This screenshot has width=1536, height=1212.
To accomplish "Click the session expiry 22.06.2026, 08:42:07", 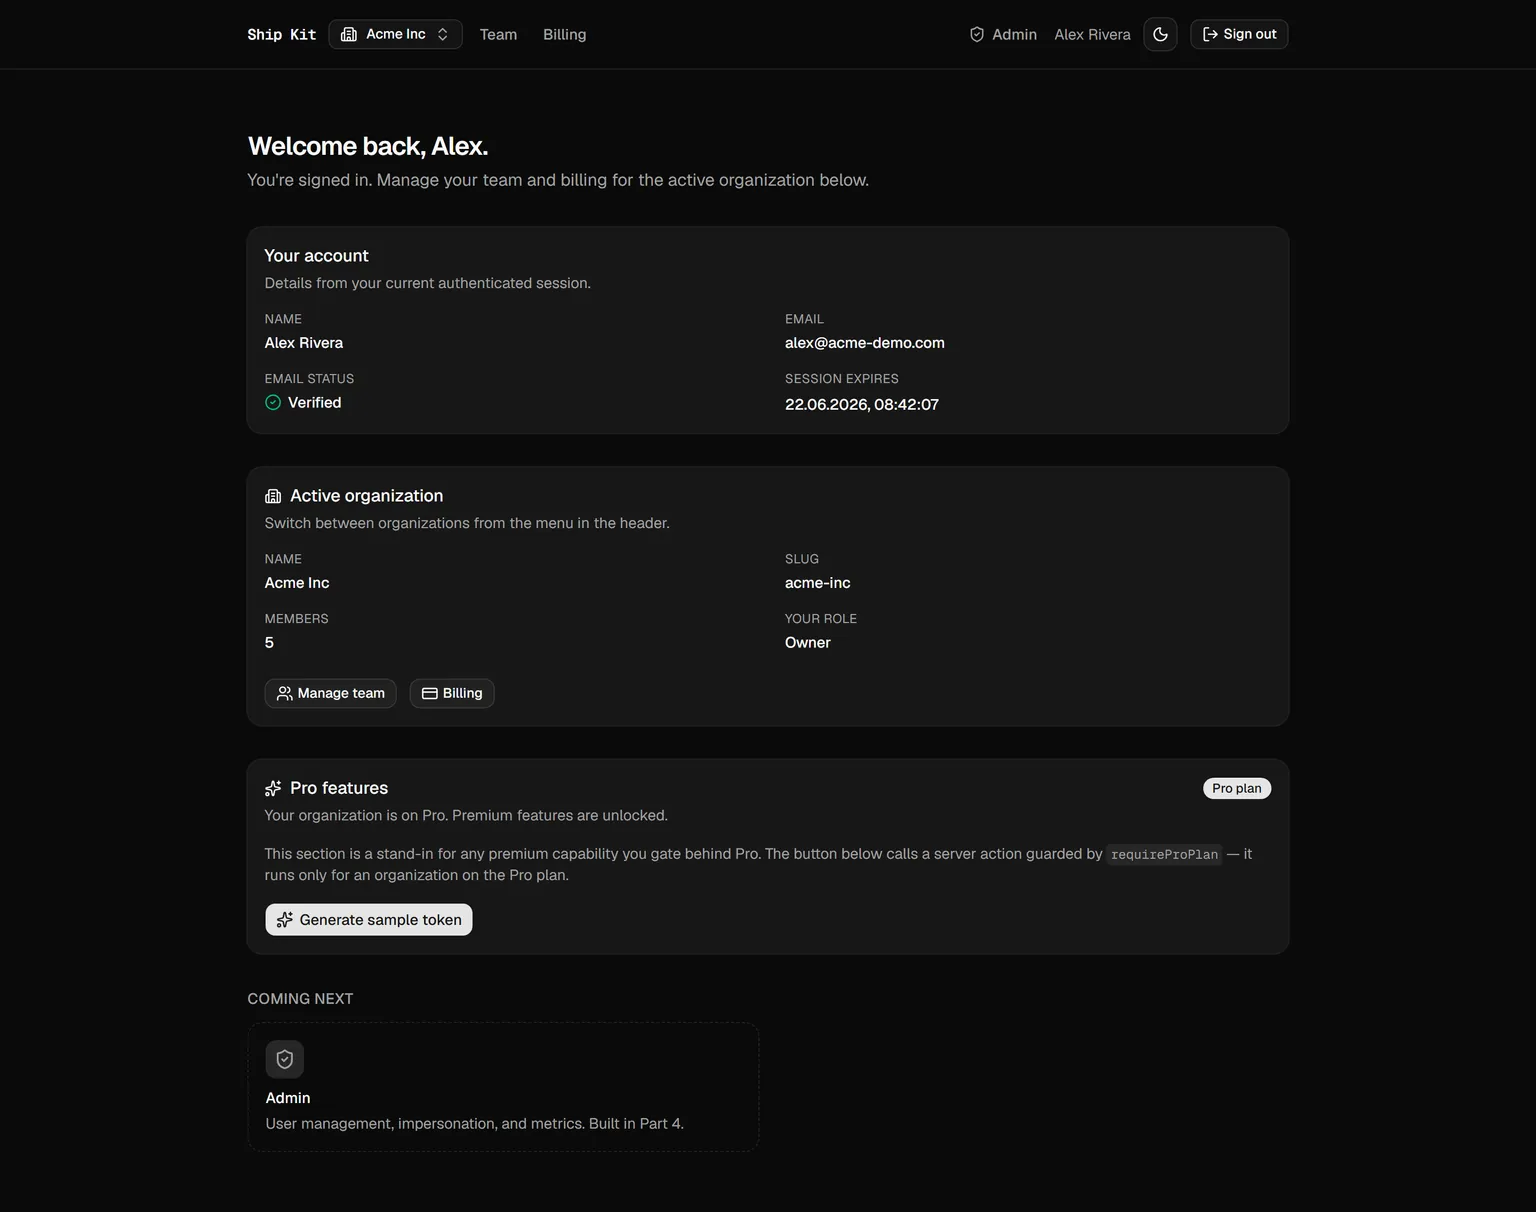I will [x=862, y=404].
